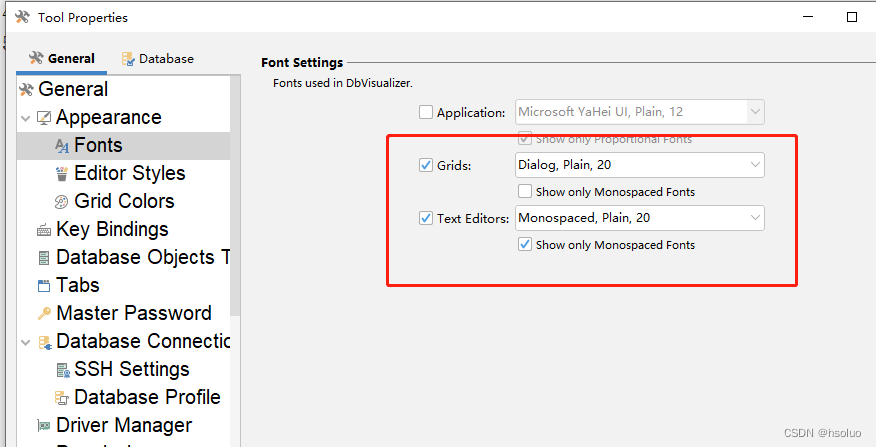876x447 pixels.
Task: Click the Appearance monitor icon
Action: tap(44, 118)
